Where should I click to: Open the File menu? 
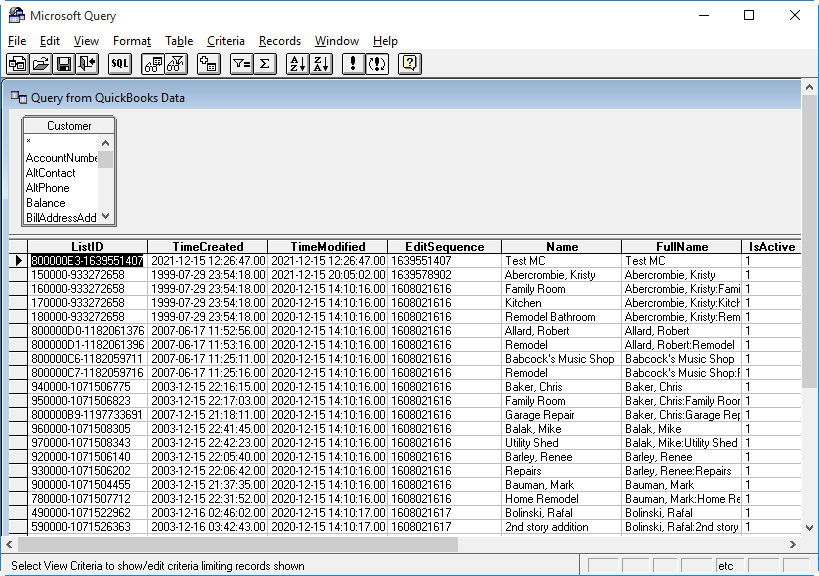pyautogui.click(x=17, y=41)
